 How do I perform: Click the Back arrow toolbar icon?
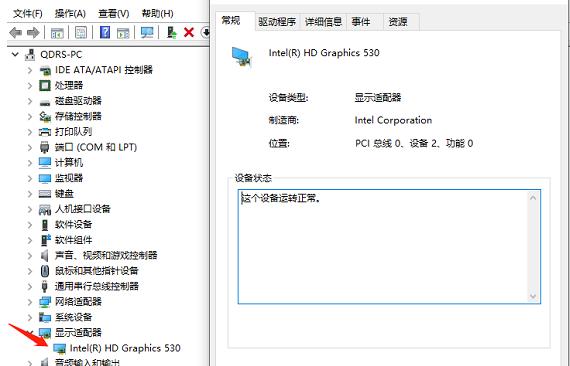pyautogui.click(x=15, y=33)
